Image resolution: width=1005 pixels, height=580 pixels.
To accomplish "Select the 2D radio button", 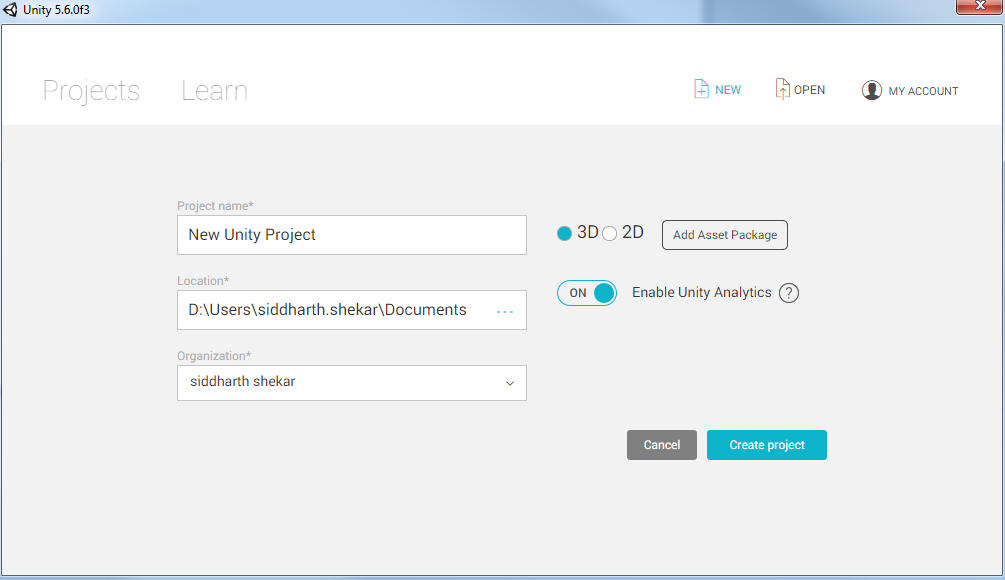I will tap(610, 233).
